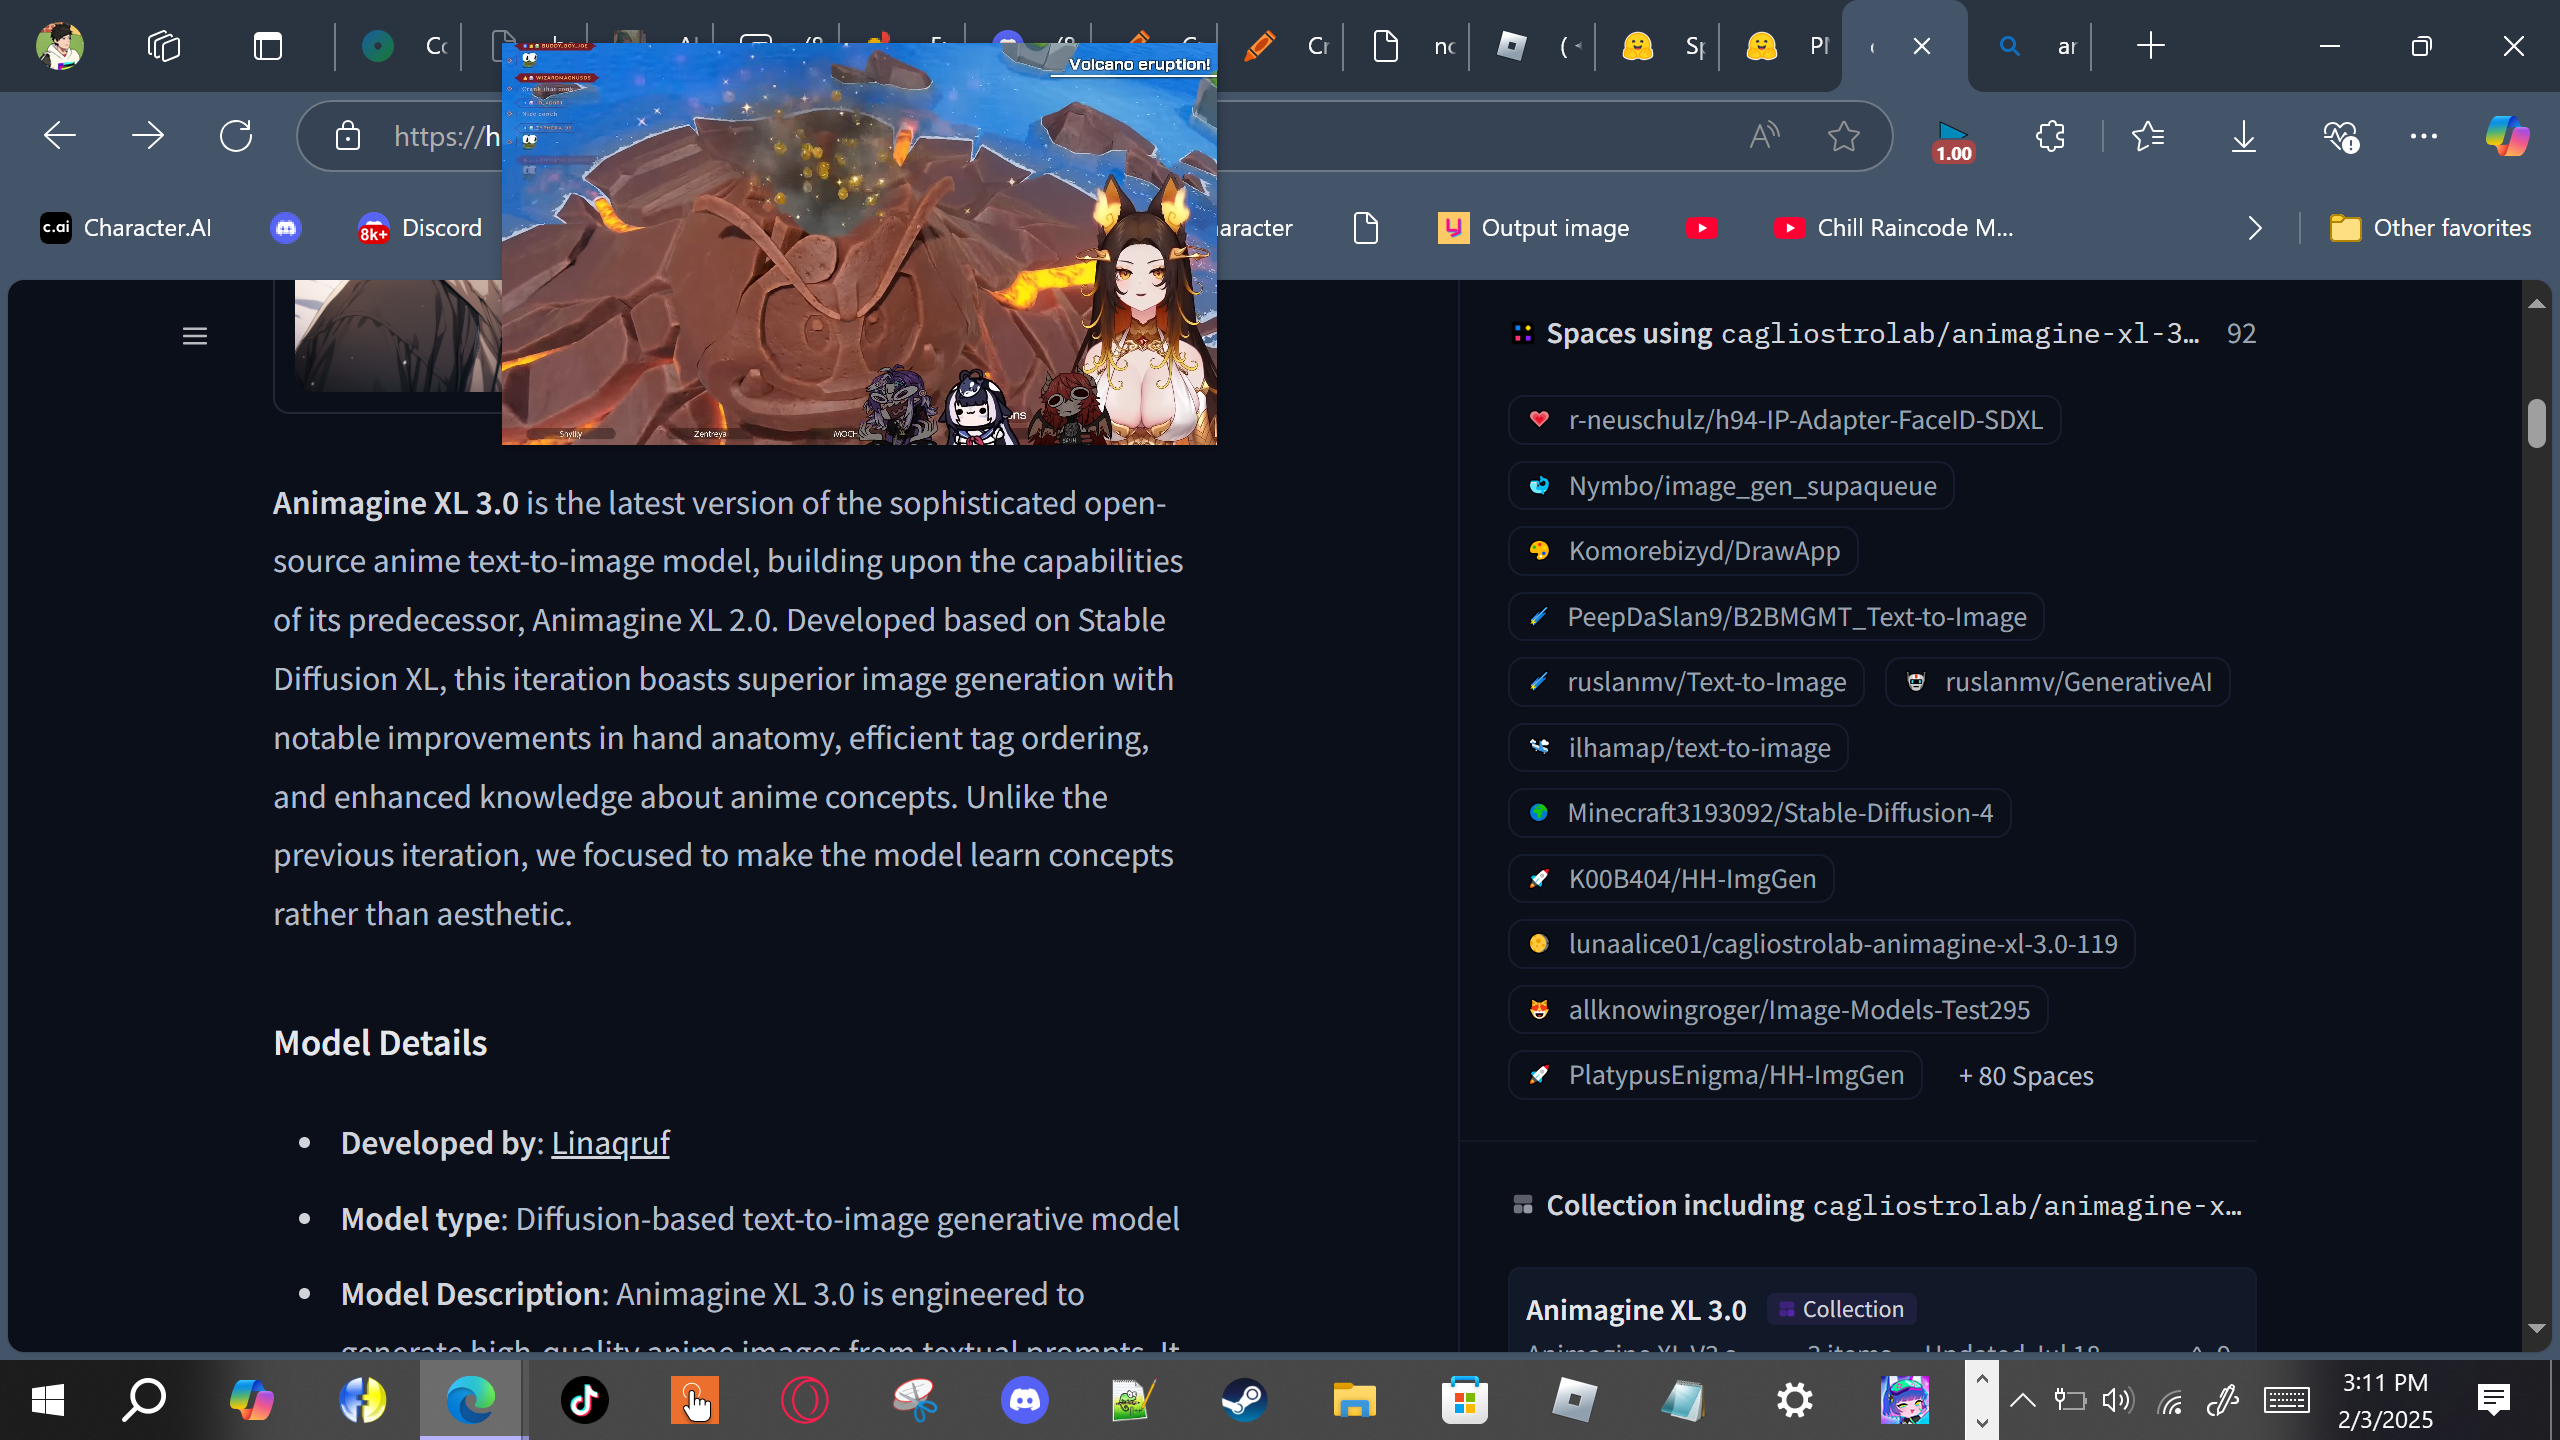This screenshot has width=2560, height=1440.
Task: Close the active browser tab
Action: click(x=1922, y=46)
